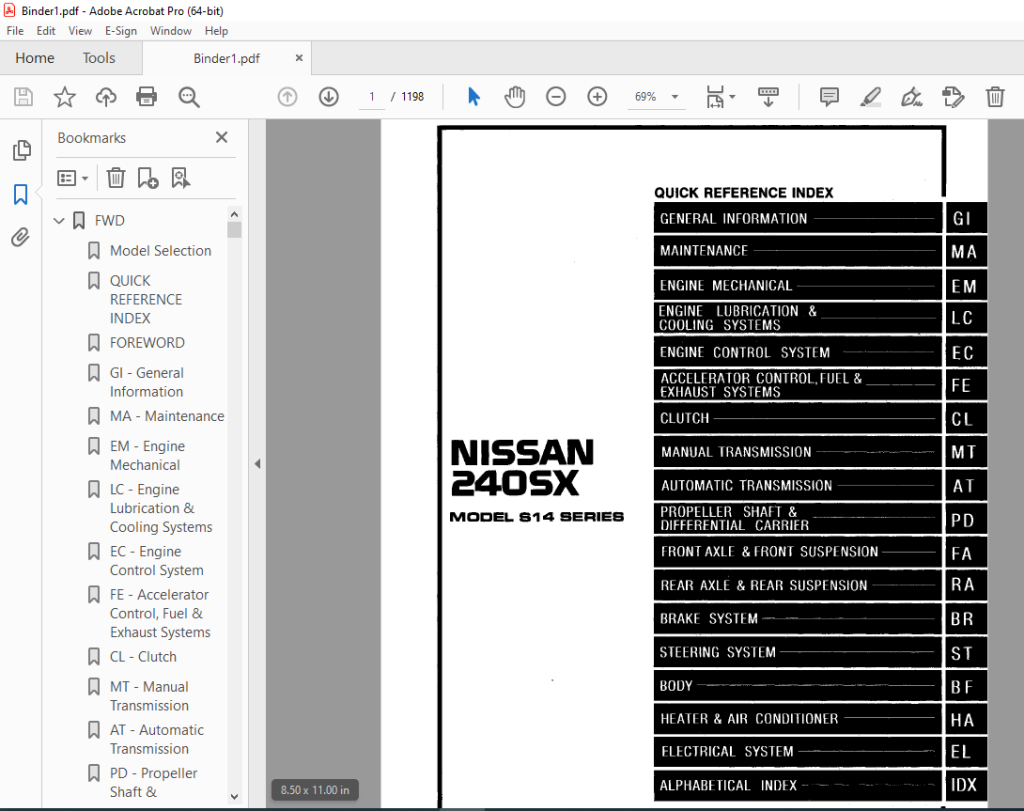Go to next page arrow
1024x811 pixels.
pyautogui.click(x=328, y=97)
